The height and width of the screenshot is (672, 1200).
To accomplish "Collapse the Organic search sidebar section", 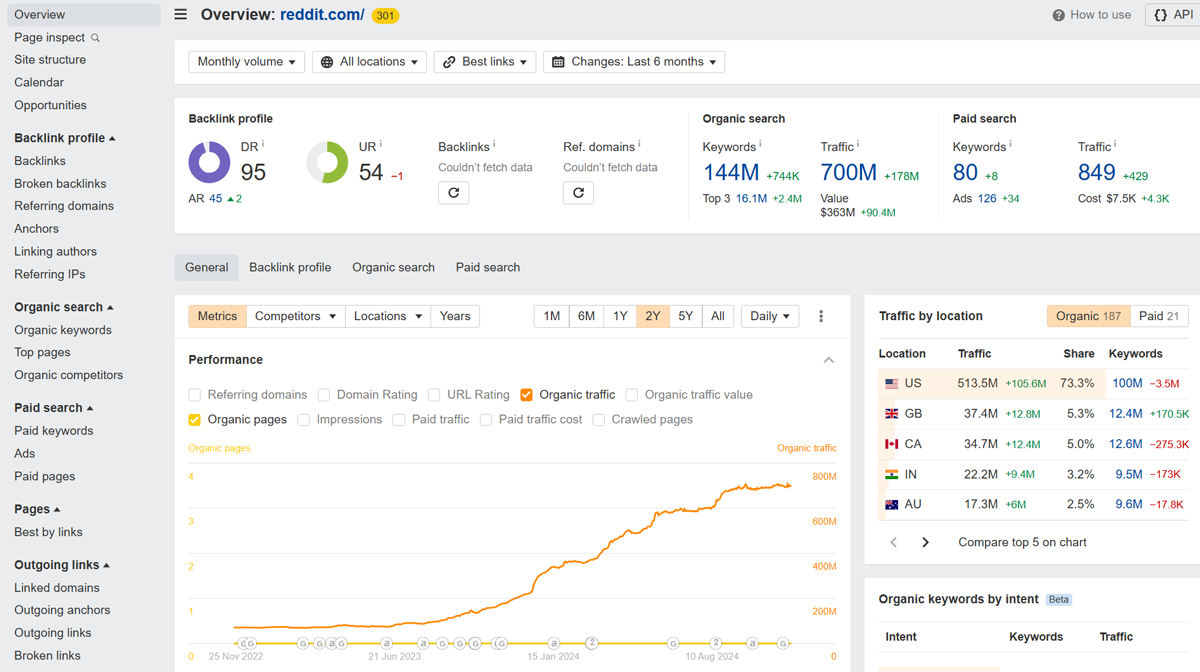I will [64, 307].
